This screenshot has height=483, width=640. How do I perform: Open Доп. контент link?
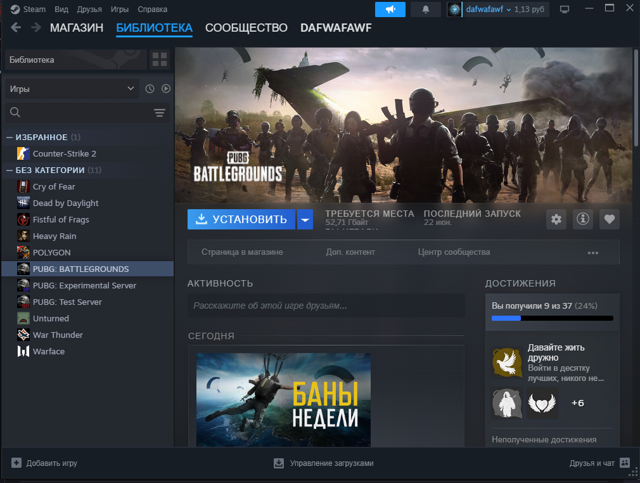(x=350, y=252)
